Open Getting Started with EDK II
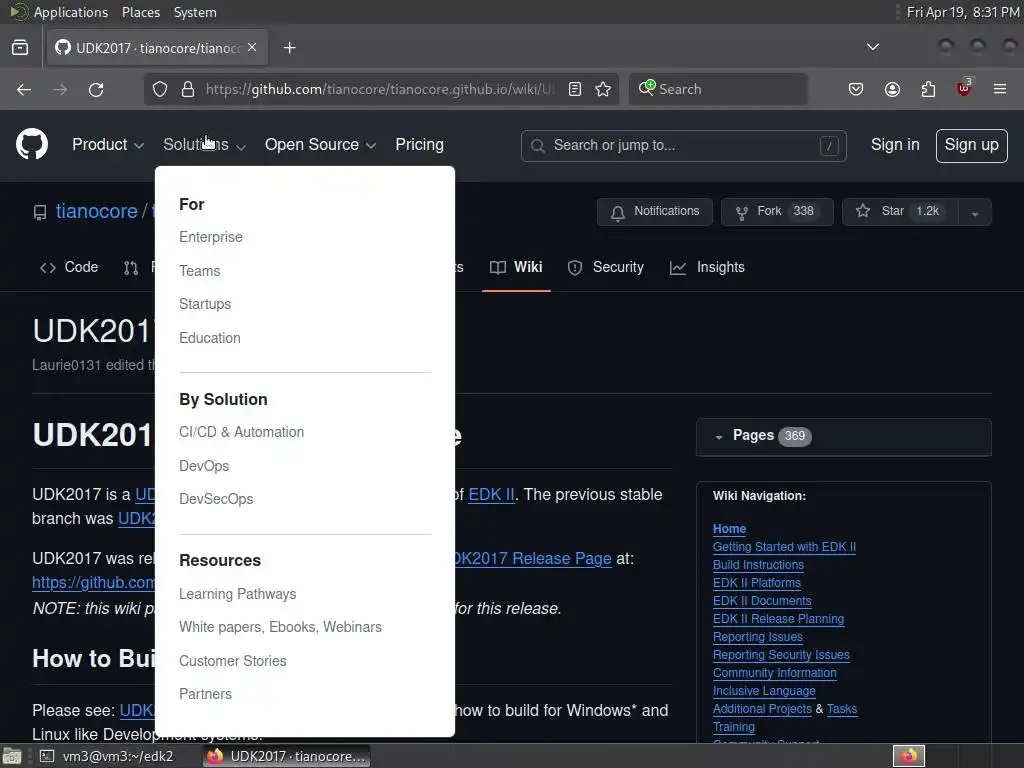The width and height of the screenshot is (1024, 768). click(784, 547)
